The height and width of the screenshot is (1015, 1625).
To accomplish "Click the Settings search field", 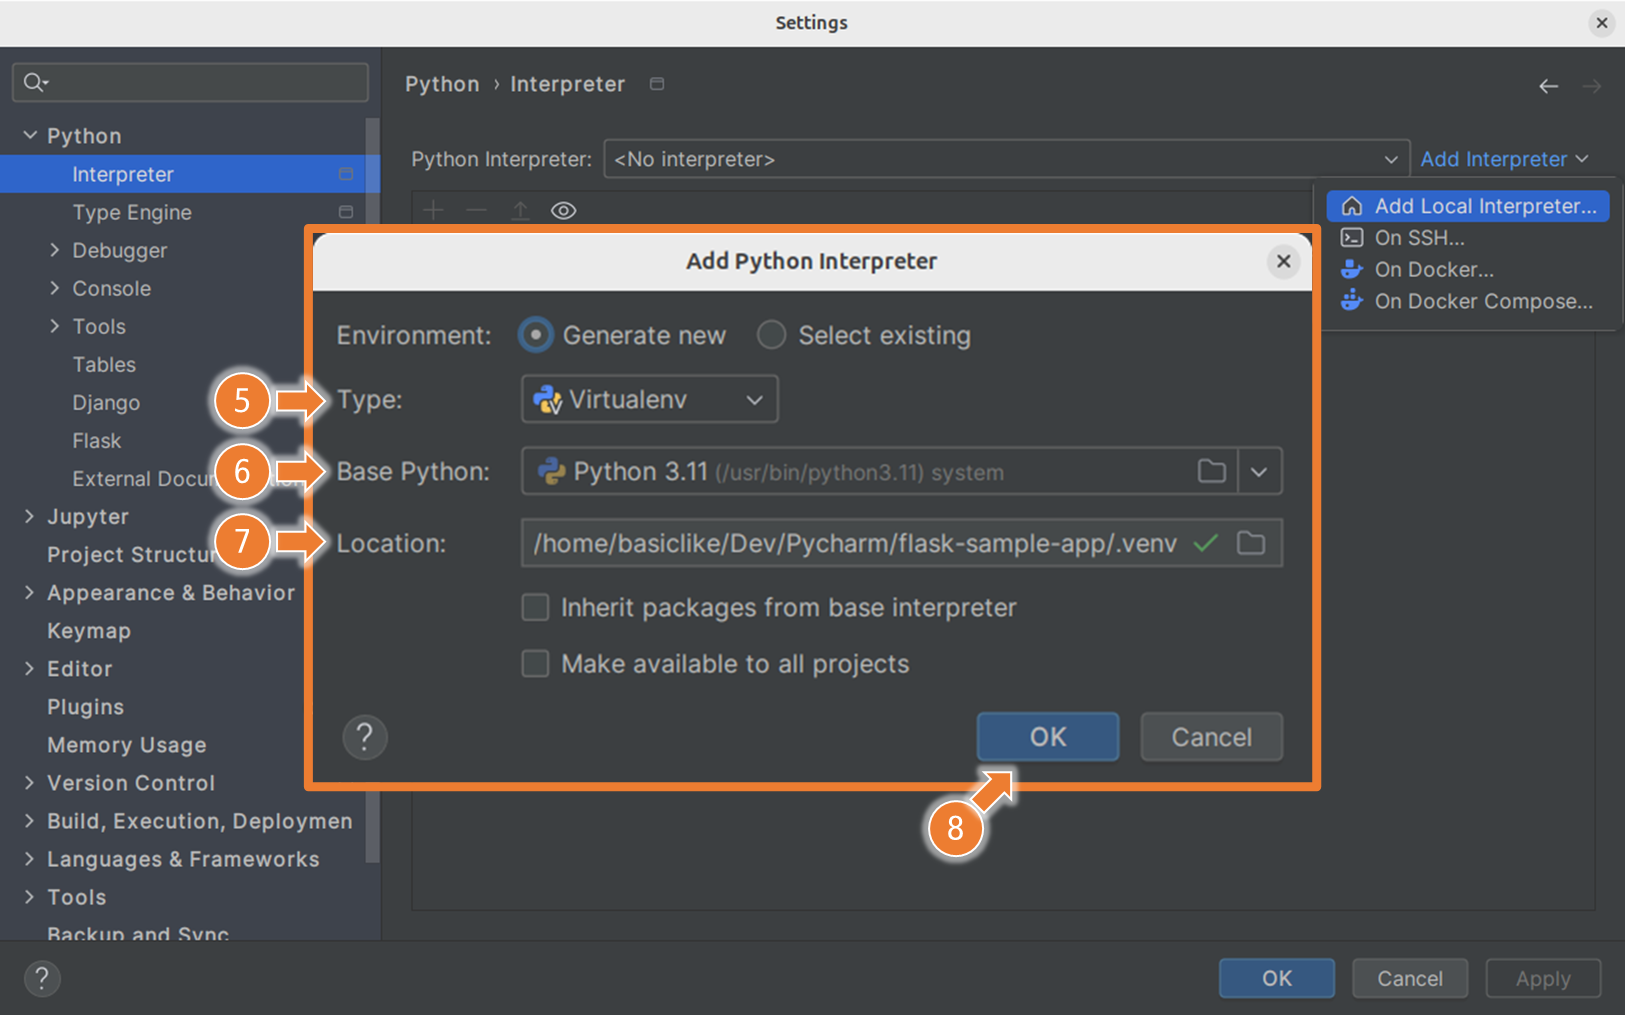I will (x=190, y=82).
